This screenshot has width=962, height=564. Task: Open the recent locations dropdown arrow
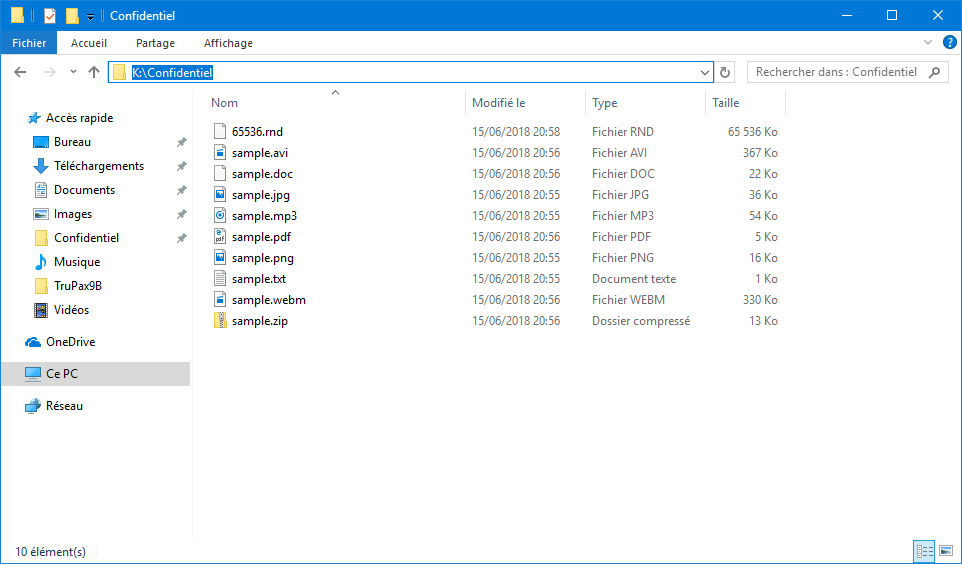pyautogui.click(x=73, y=72)
